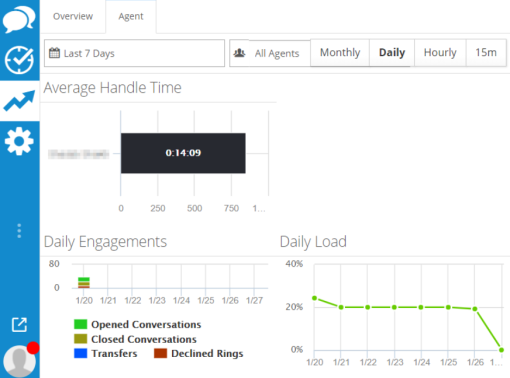Switch to the Overview tab
510x378 pixels.
pos(73,16)
